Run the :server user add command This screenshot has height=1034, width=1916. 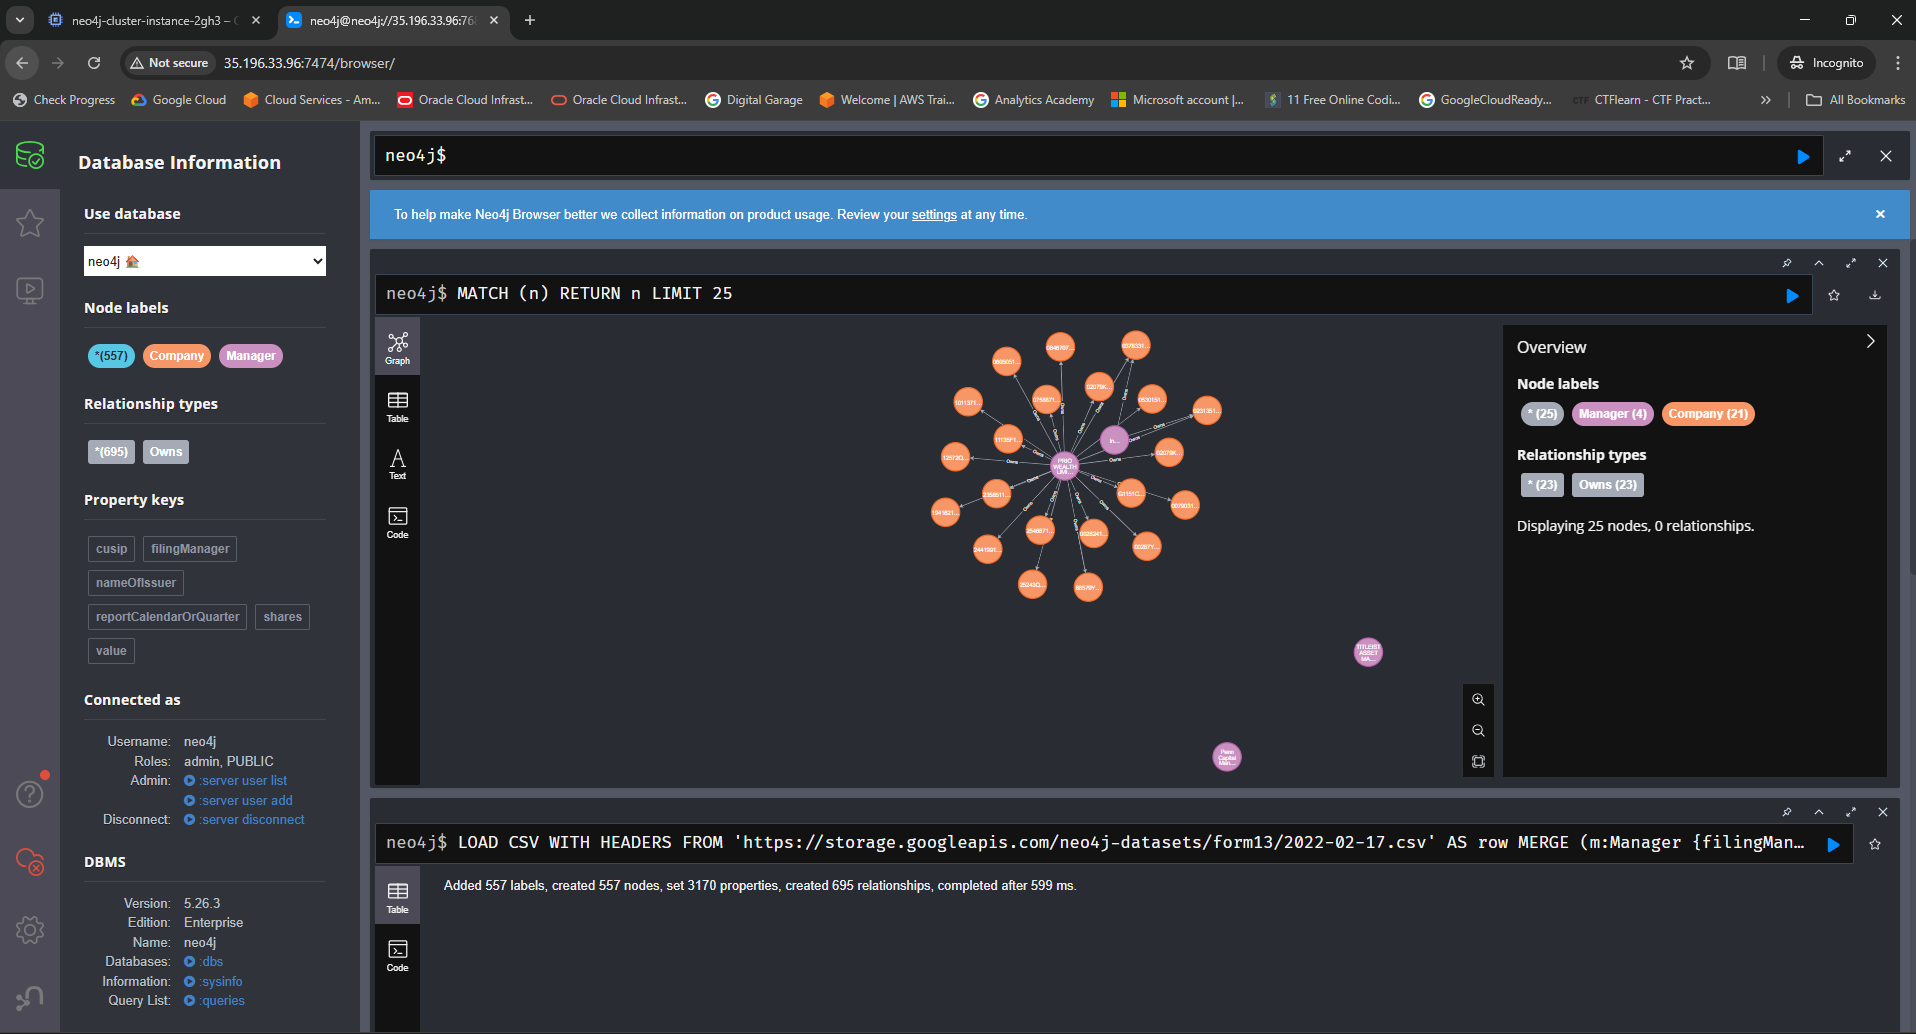click(239, 801)
